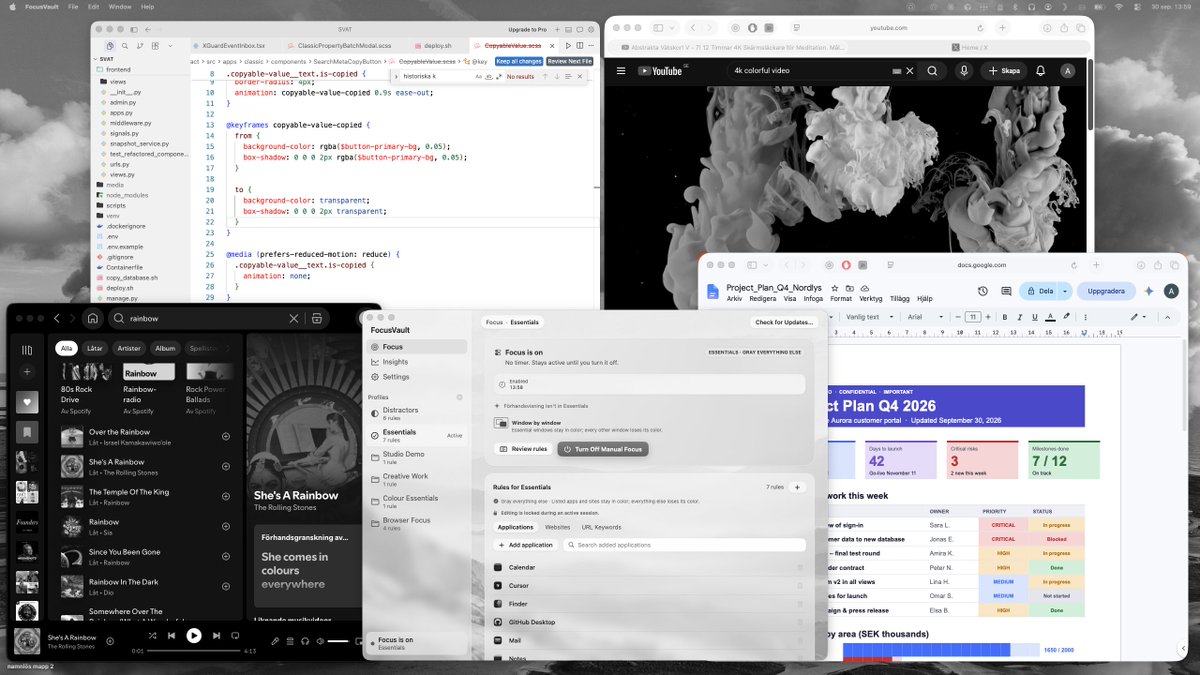Click the Spotify track progress bar
The width and height of the screenshot is (1200, 675).
pyautogui.click(x=192, y=651)
